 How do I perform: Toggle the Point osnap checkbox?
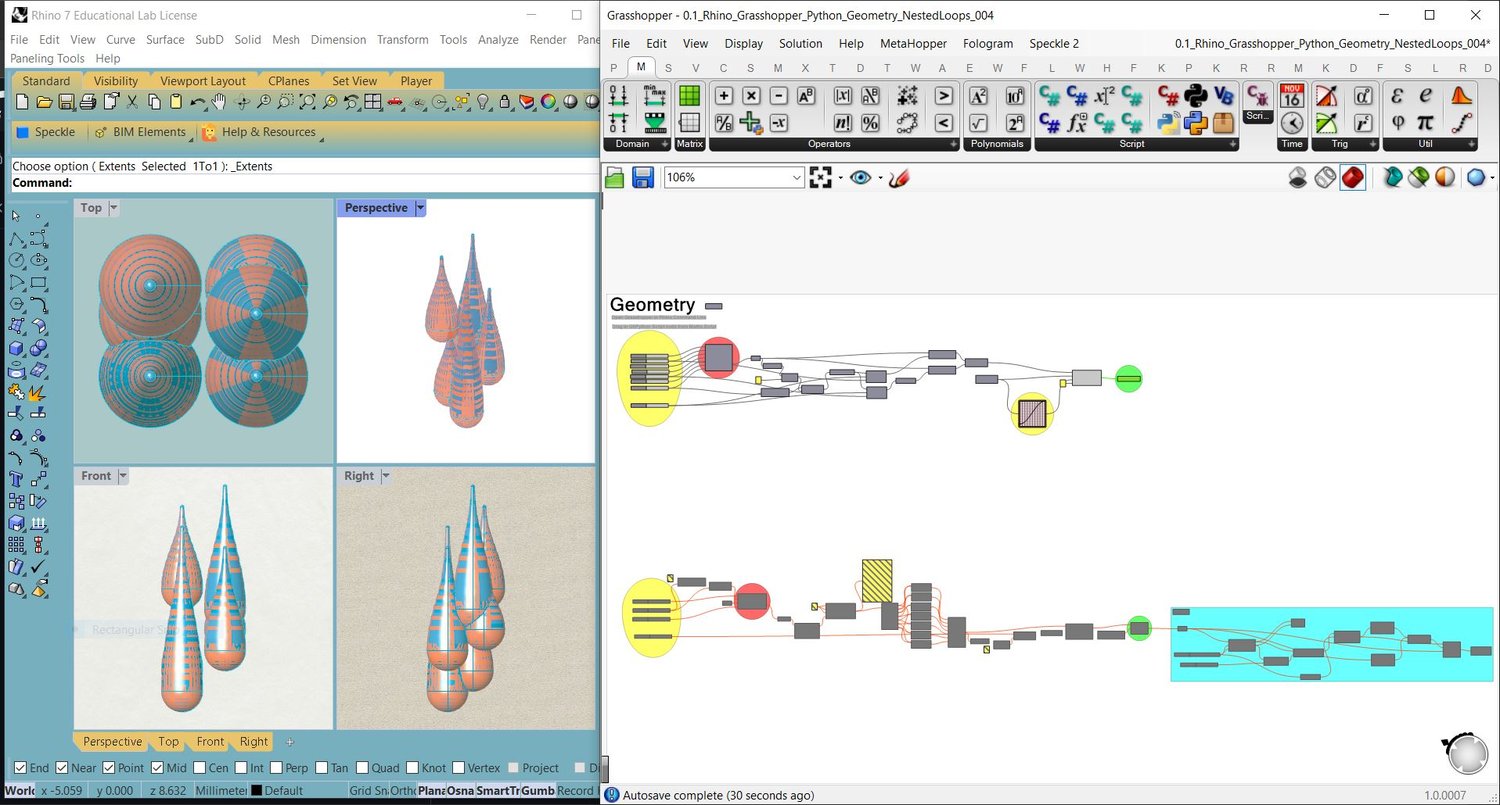109,768
